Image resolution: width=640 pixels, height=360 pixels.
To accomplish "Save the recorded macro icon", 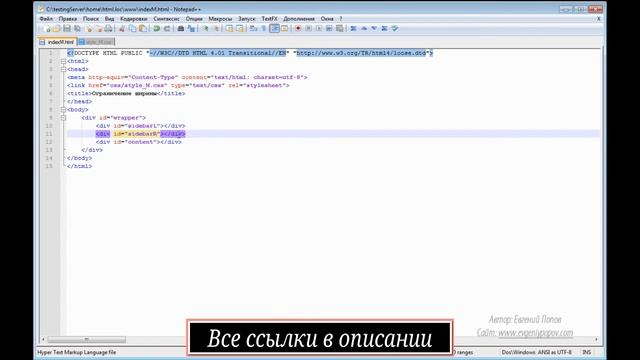I will tap(339, 29).
